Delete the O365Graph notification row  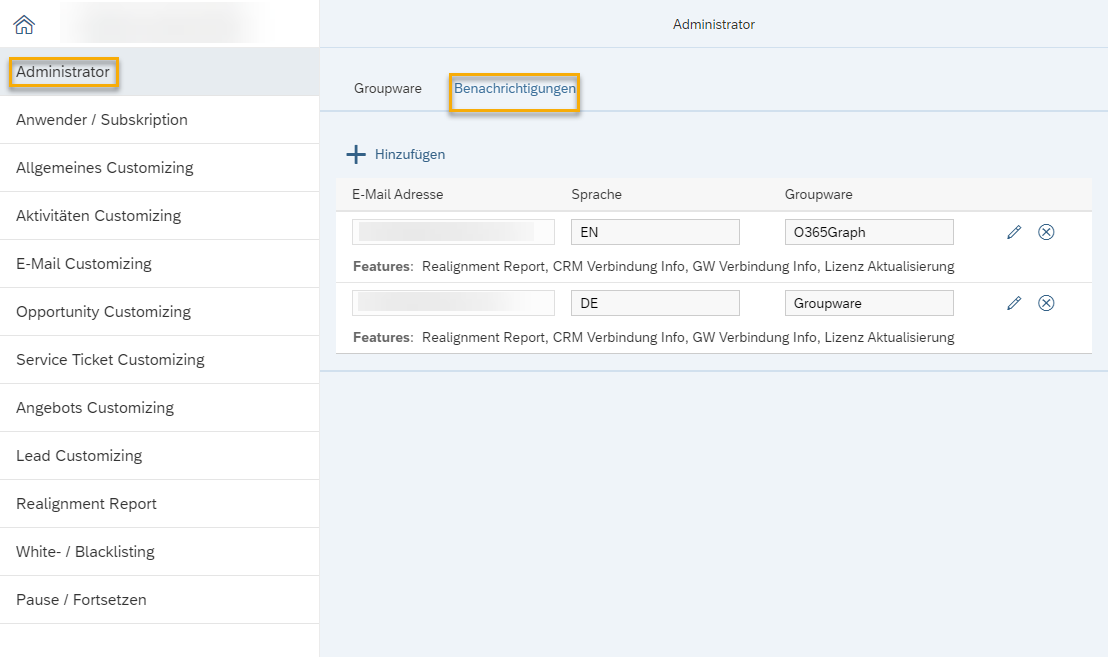coord(1046,232)
